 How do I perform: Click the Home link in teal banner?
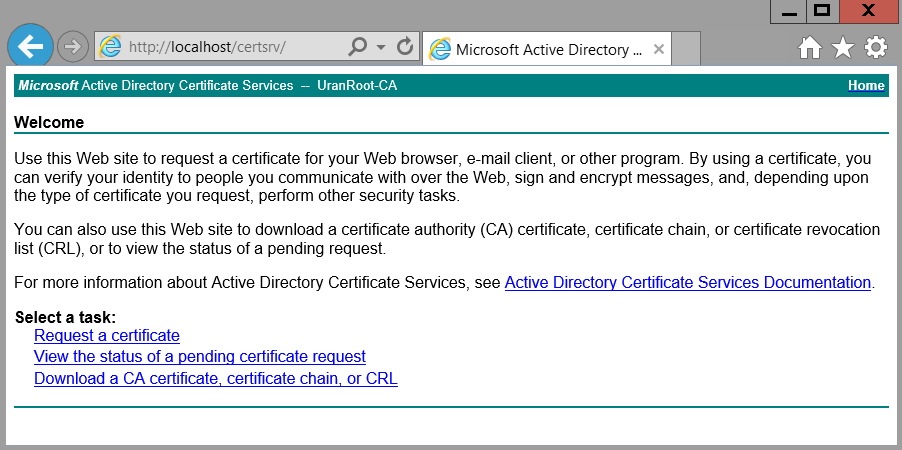coord(866,86)
